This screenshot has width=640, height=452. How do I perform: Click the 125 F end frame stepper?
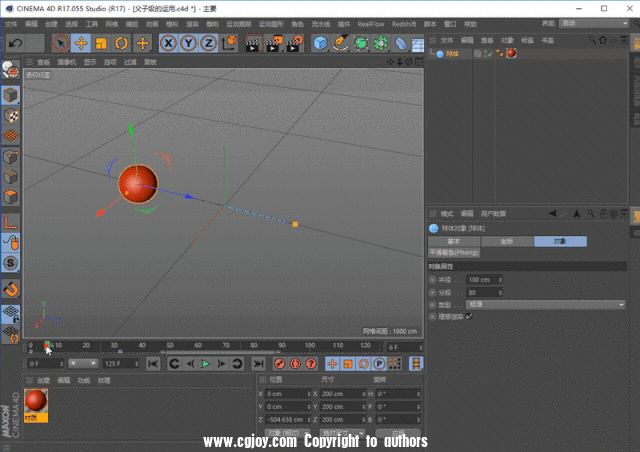(x=137, y=363)
